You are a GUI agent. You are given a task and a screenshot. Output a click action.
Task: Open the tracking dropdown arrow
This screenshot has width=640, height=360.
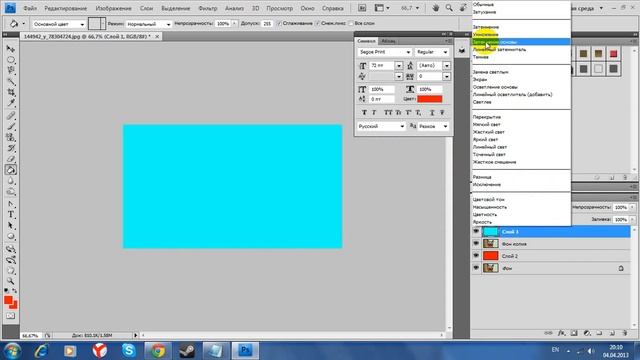click(x=447, y=76)
